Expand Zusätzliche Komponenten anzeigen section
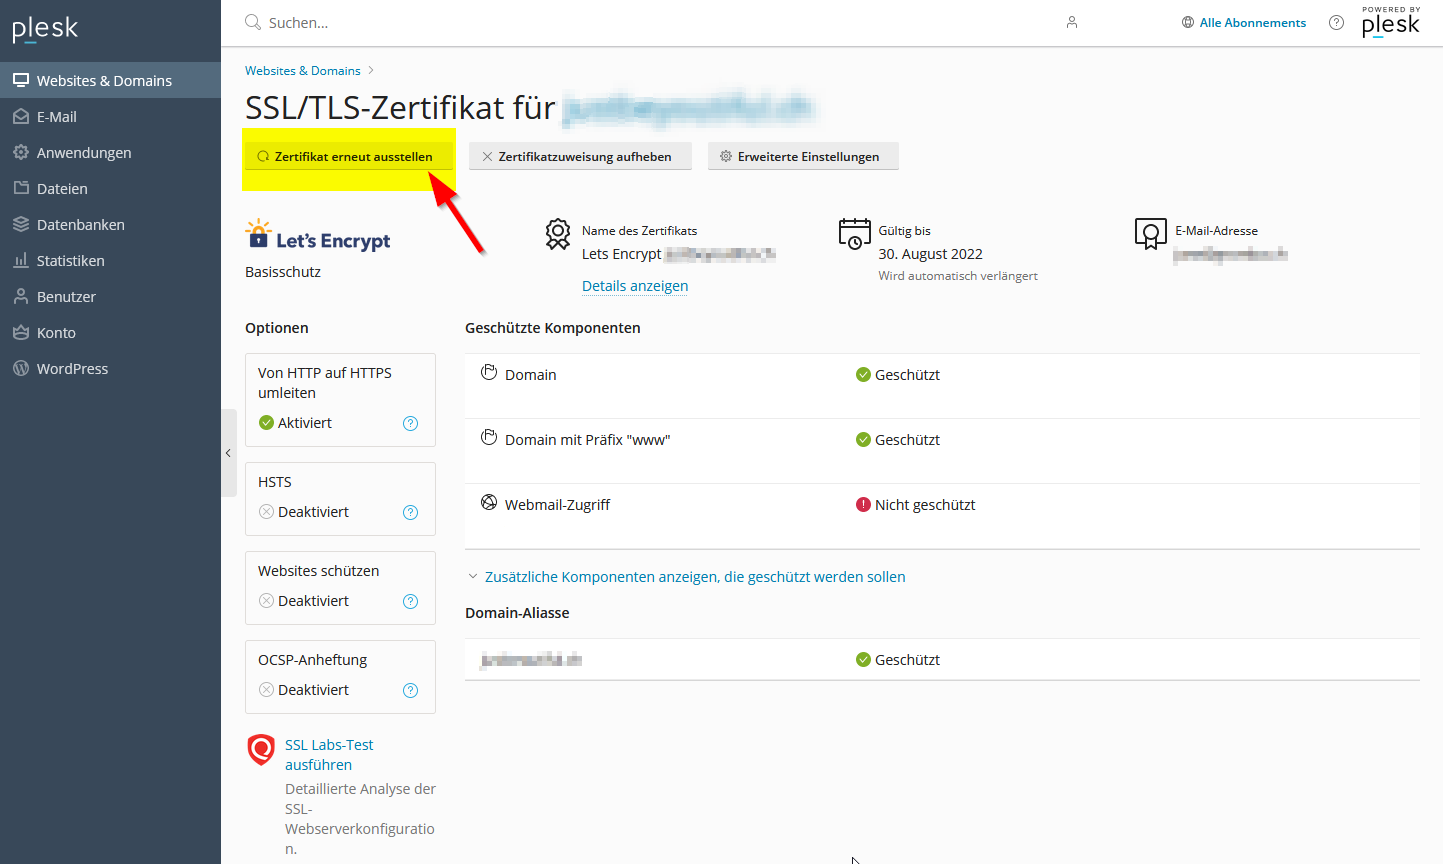The image size is (1443, 864). [x=694, y=577]
